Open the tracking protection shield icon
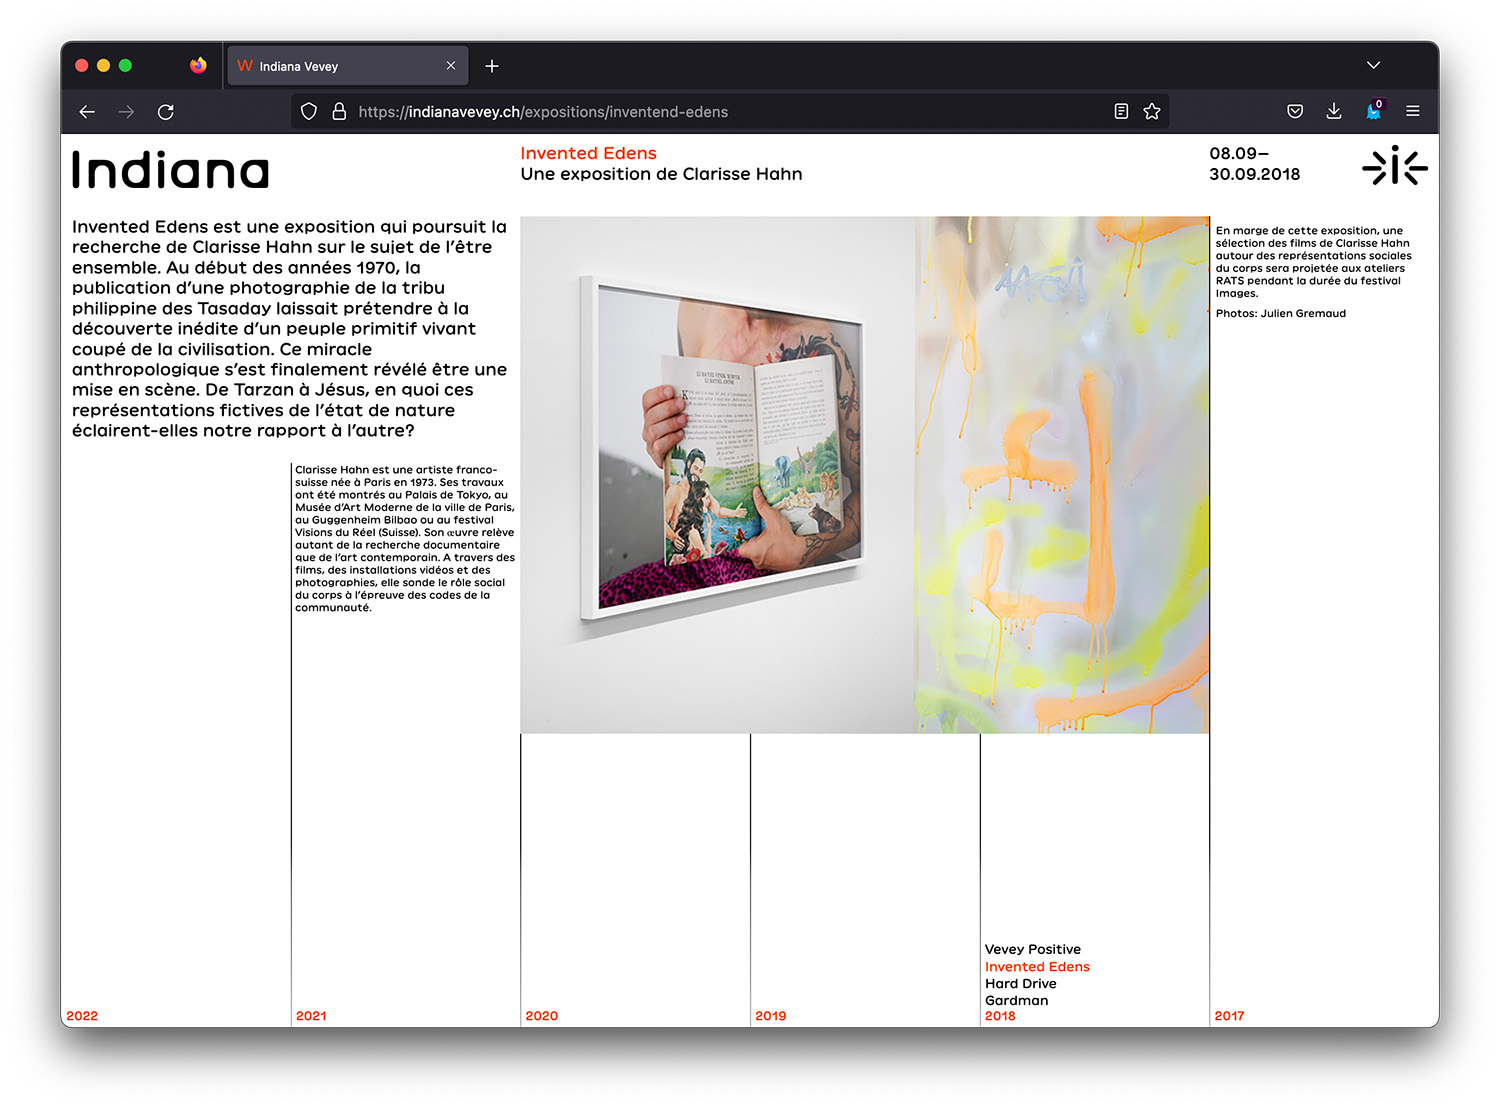 309,112
